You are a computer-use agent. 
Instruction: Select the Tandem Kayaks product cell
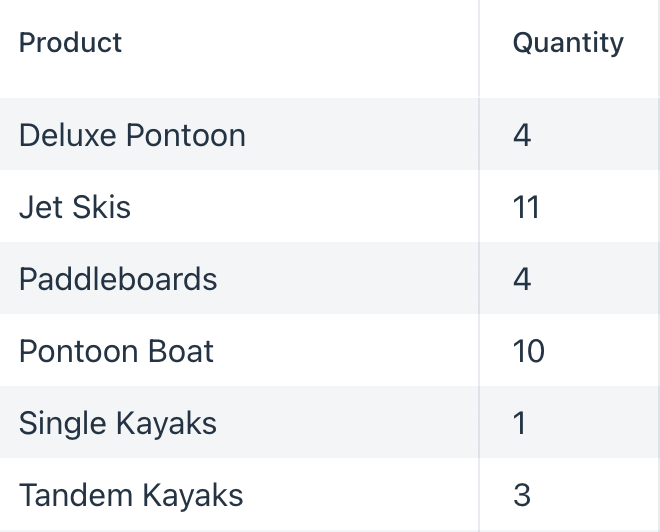click(x=239, y=495)
